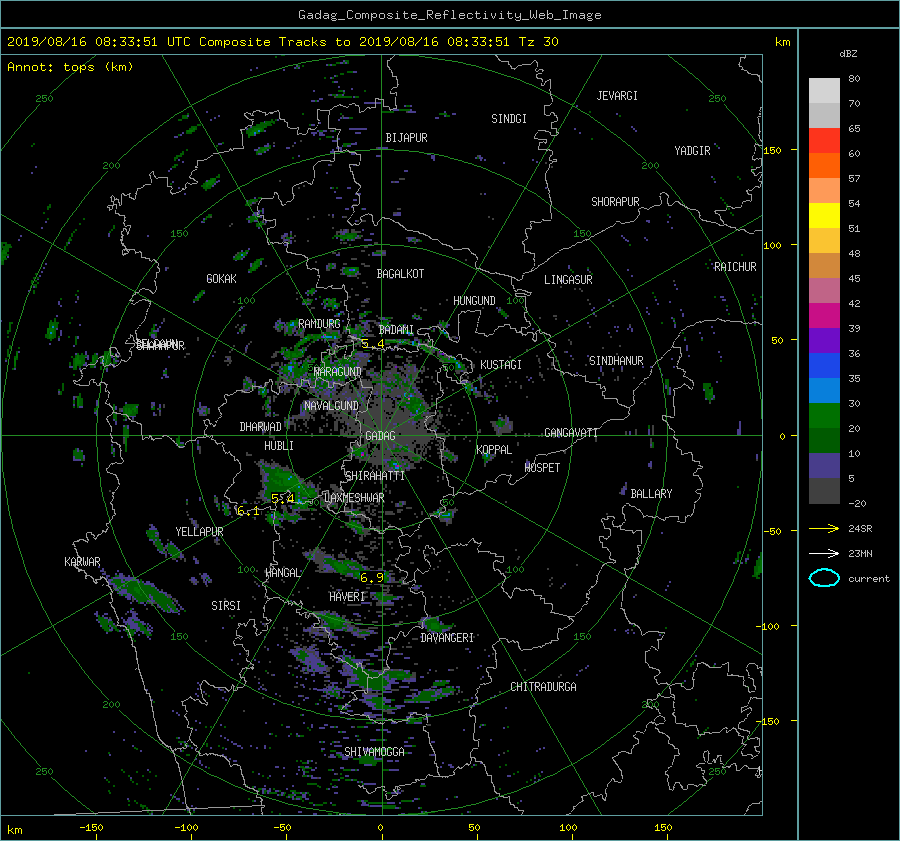Click the KARWAR city label
Screen dimensions: 900x841
point(82,562)
